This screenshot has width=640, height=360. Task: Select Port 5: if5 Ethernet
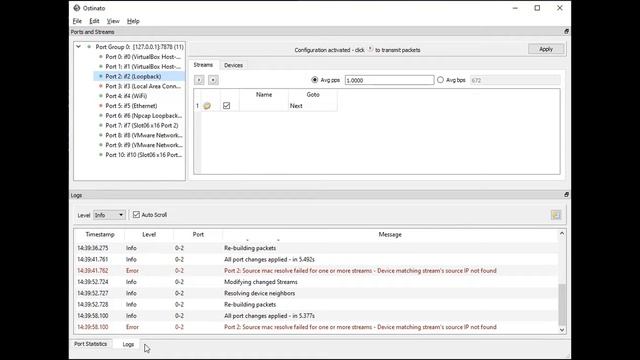131,106
